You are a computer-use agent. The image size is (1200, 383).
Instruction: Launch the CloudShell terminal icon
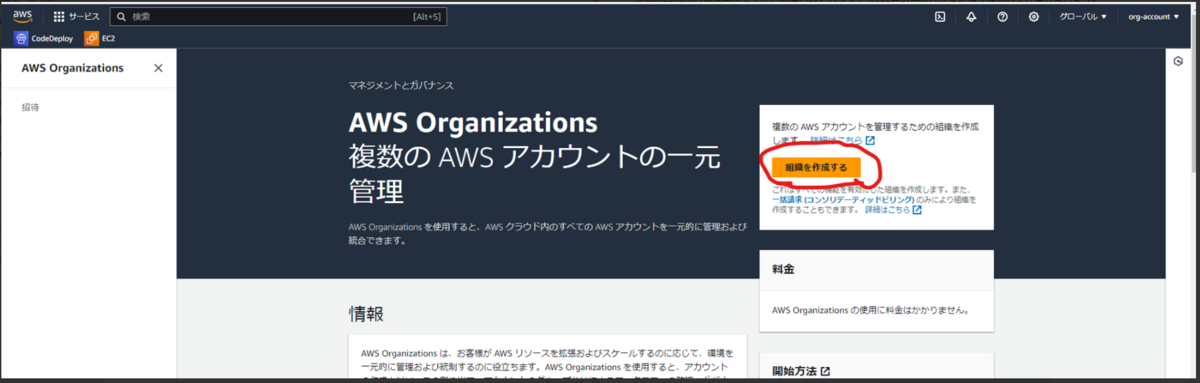click(x=940, y=17)
